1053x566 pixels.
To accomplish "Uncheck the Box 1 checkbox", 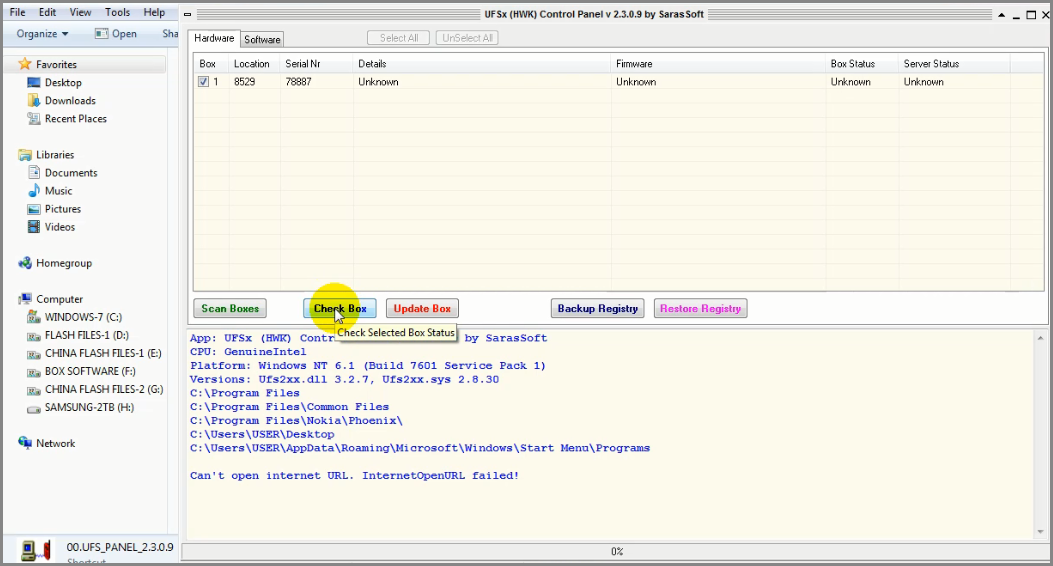I will (x=203, y=82).
